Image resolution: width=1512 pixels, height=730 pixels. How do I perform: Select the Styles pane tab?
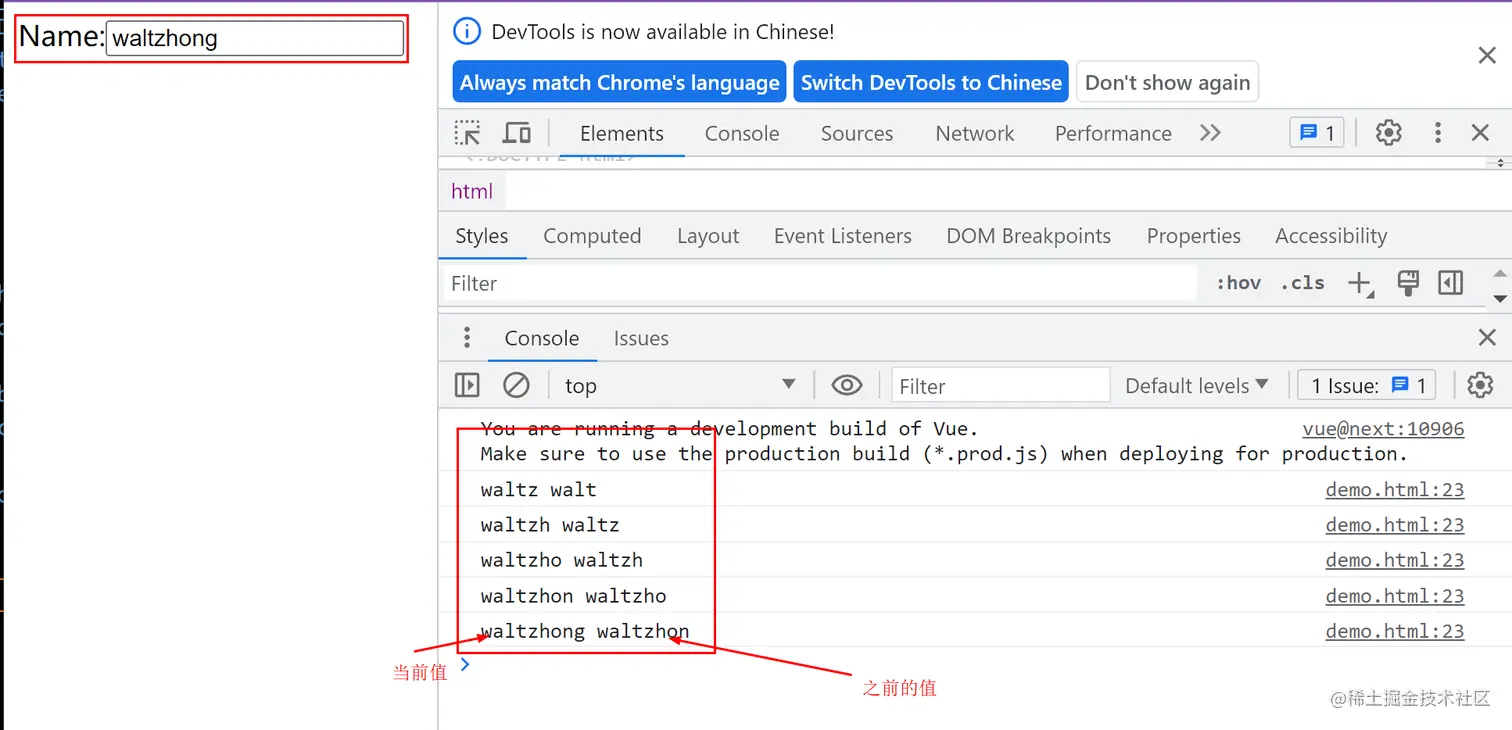tap(482, 236)
